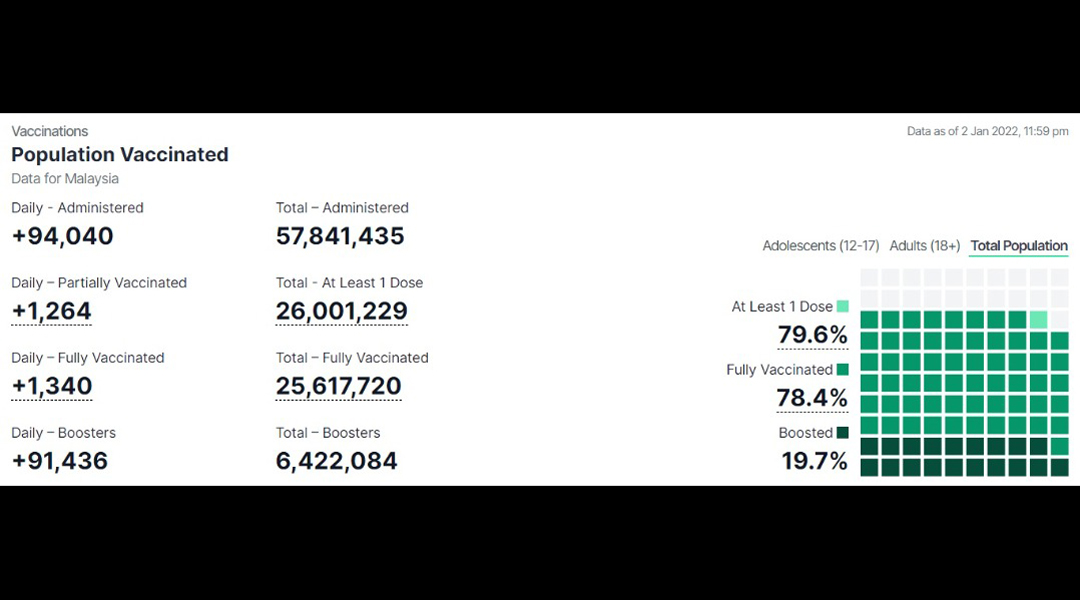Click the Boosted legend swatch
This screenshot has height=600, width=1080.
coord(842,433)
